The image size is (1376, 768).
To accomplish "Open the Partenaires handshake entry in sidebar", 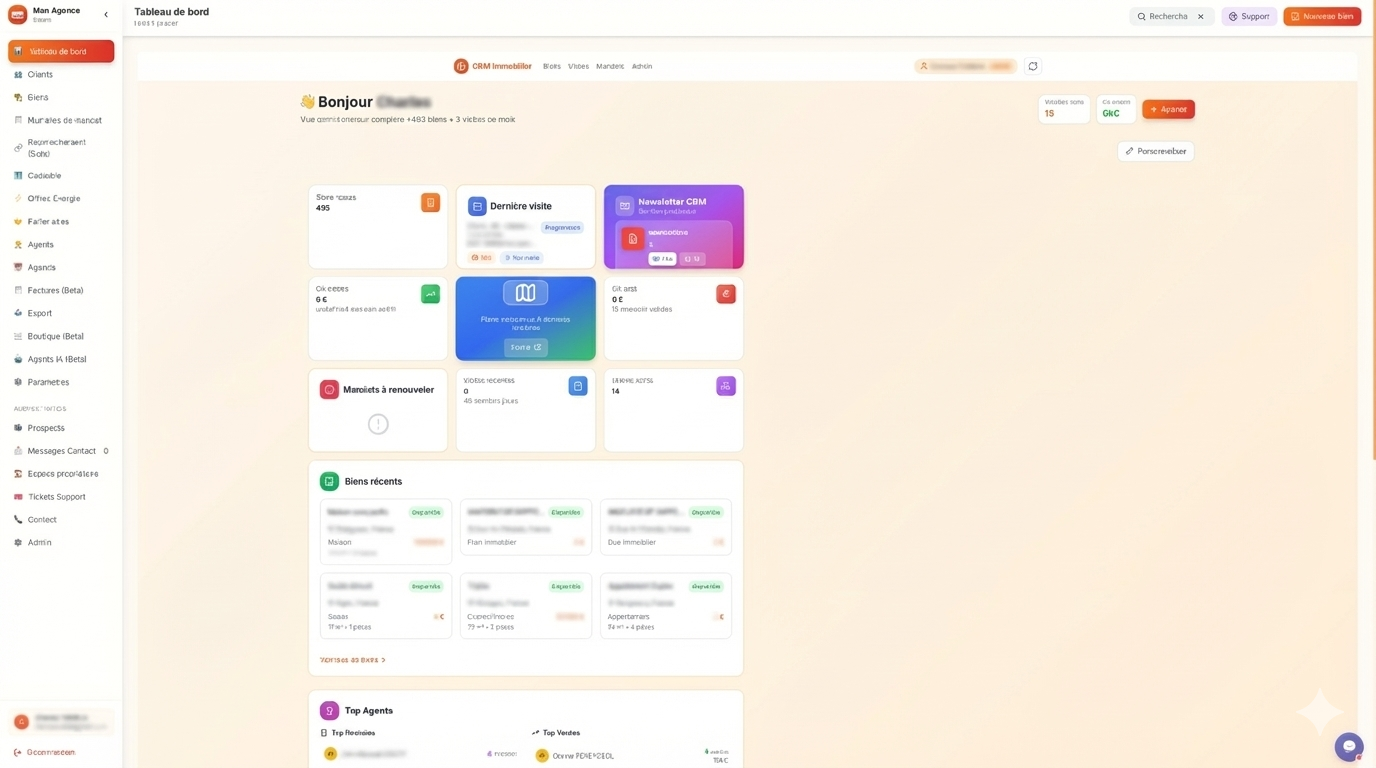I will pos(61,222).
